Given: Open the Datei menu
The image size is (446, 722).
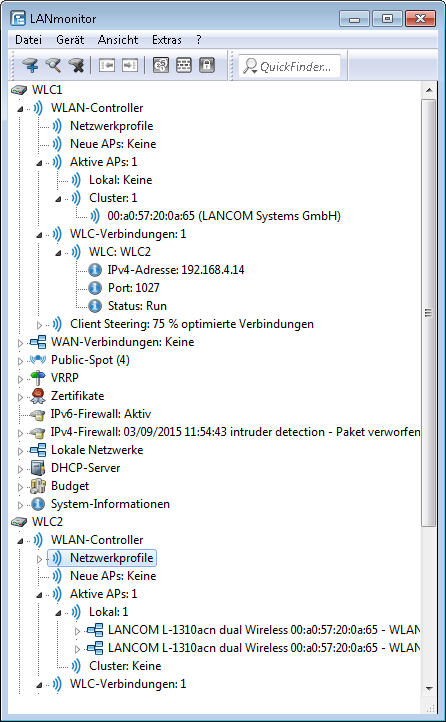Looking at the screenshot, I should (x=28, y=40).
